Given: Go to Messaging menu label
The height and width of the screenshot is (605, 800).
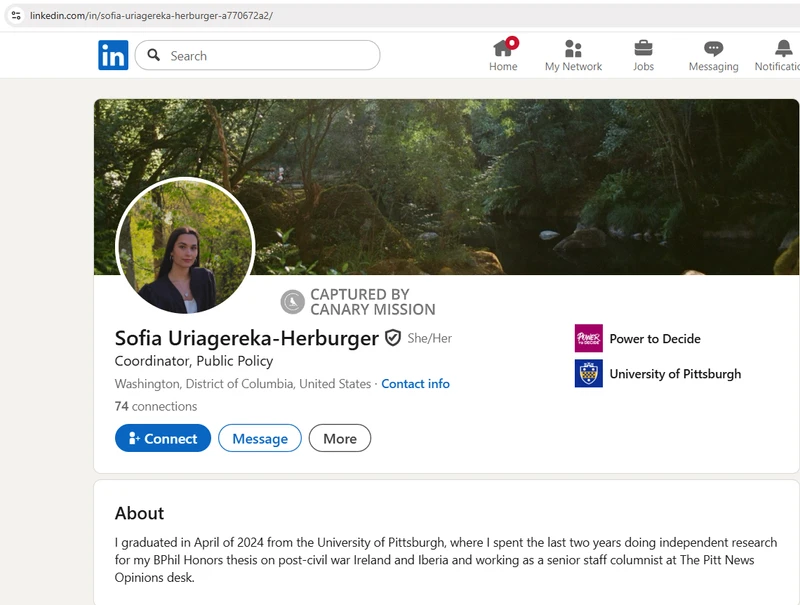Looking at the screenshot, I should [x=713, y=67].
